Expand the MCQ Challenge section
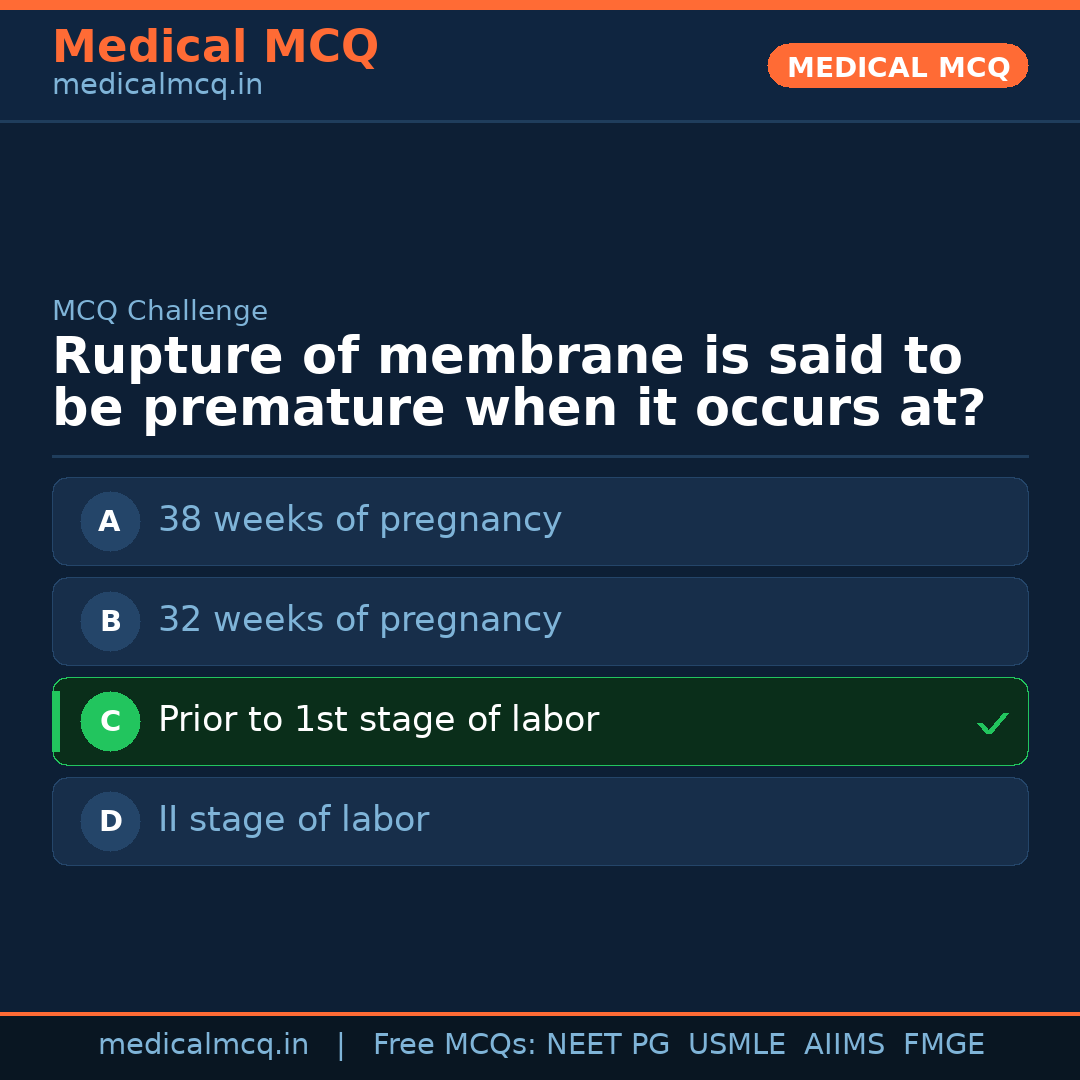Image resolution: width=1080 pixels, height=1080 pixels. tap(160, 311)
